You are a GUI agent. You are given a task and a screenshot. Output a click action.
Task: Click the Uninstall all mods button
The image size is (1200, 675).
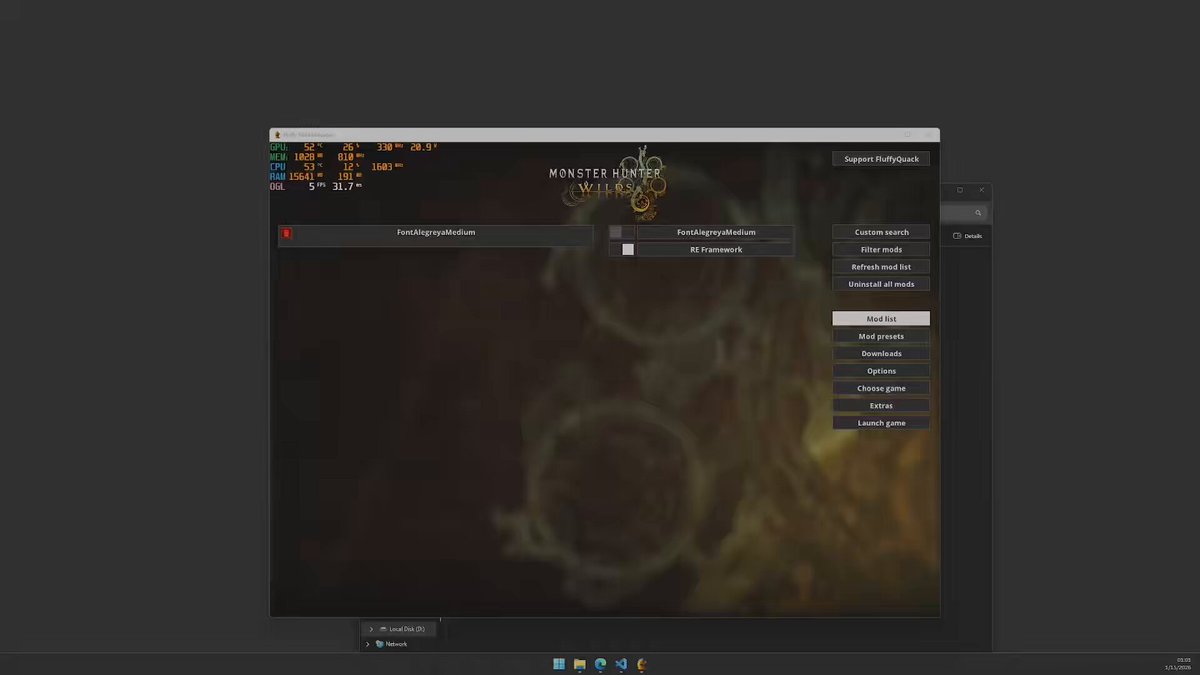(881, 284)
